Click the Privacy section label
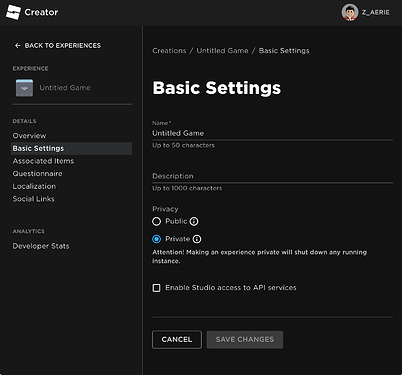The width and height of the screenshot is (402, 375). pyautogui.click(x=165, y=209)
